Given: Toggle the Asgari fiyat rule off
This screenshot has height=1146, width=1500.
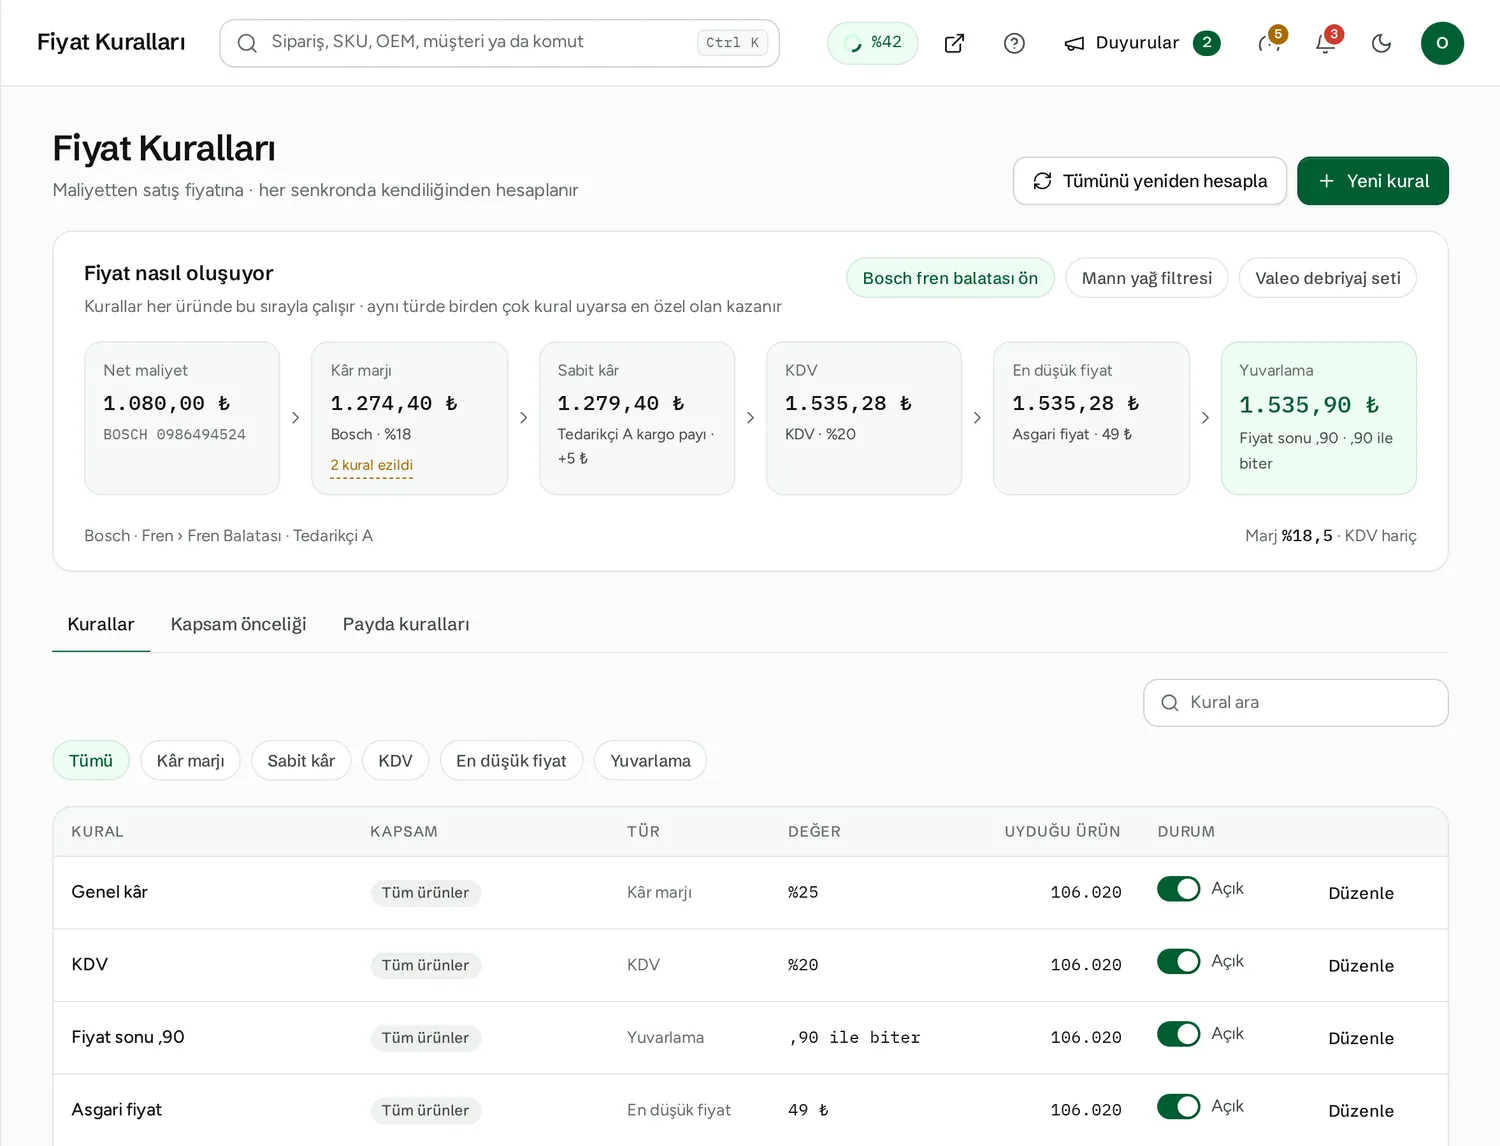Looking at the screenshot, I should [1179, 1107].
